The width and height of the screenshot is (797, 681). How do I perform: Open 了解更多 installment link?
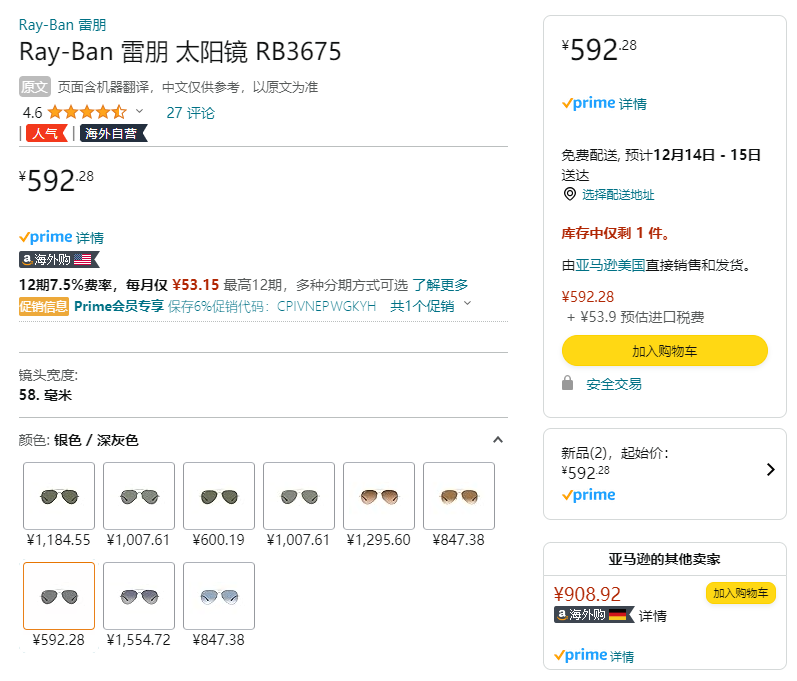[440, 285]
